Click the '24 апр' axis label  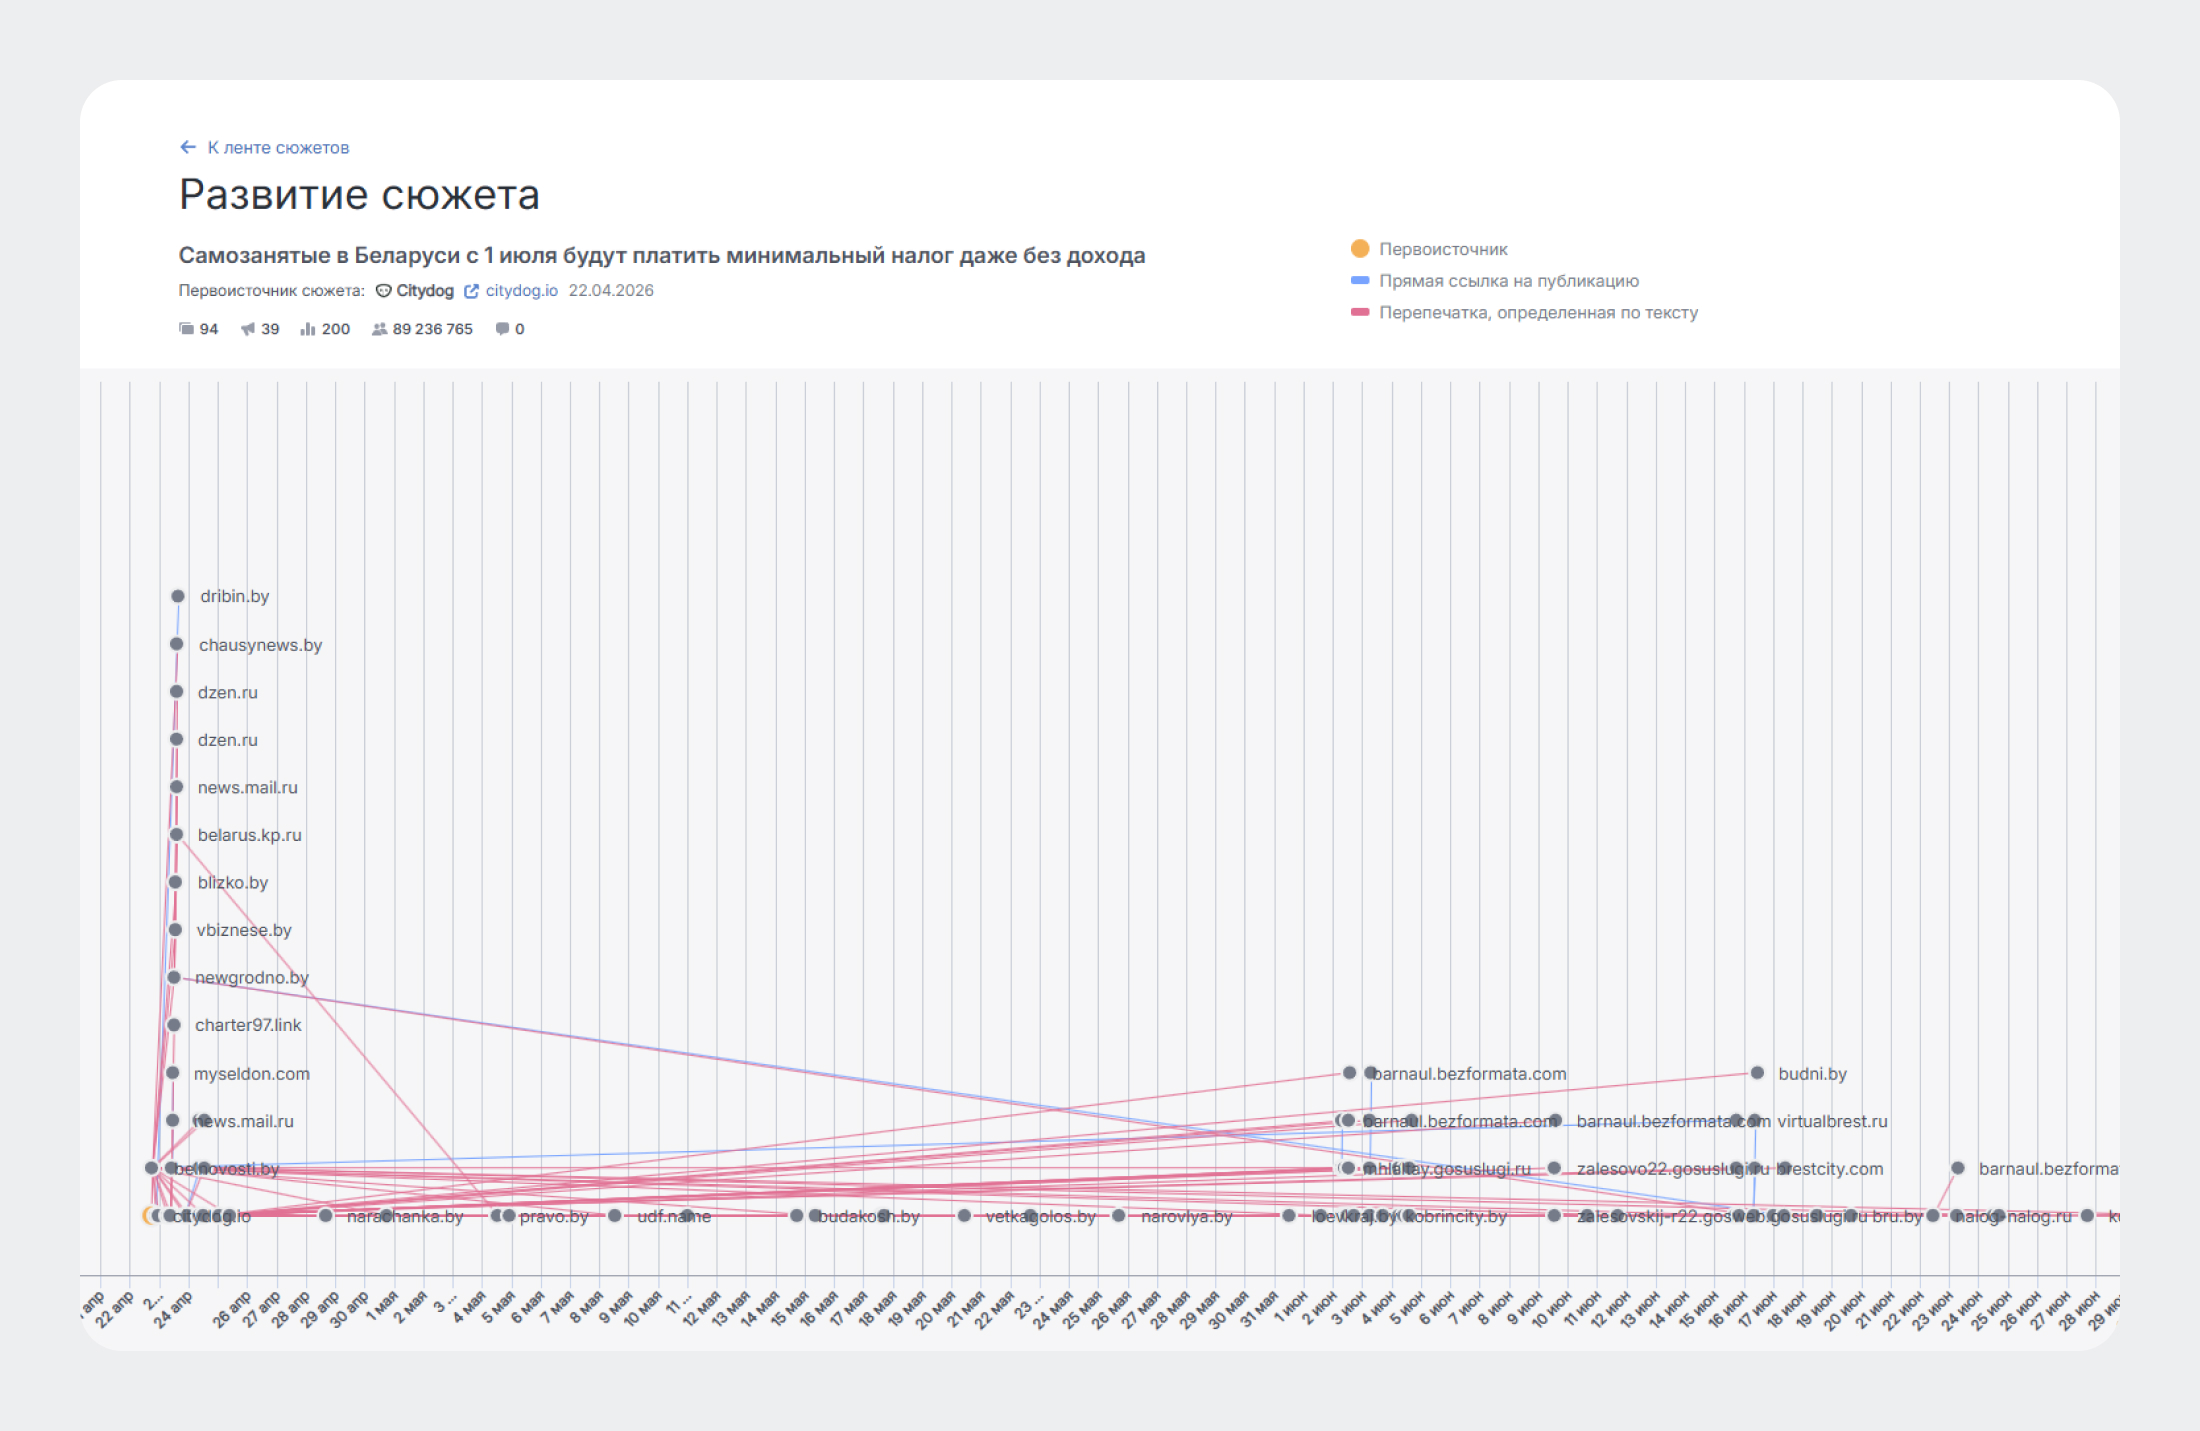click(x=173, y=1311)
